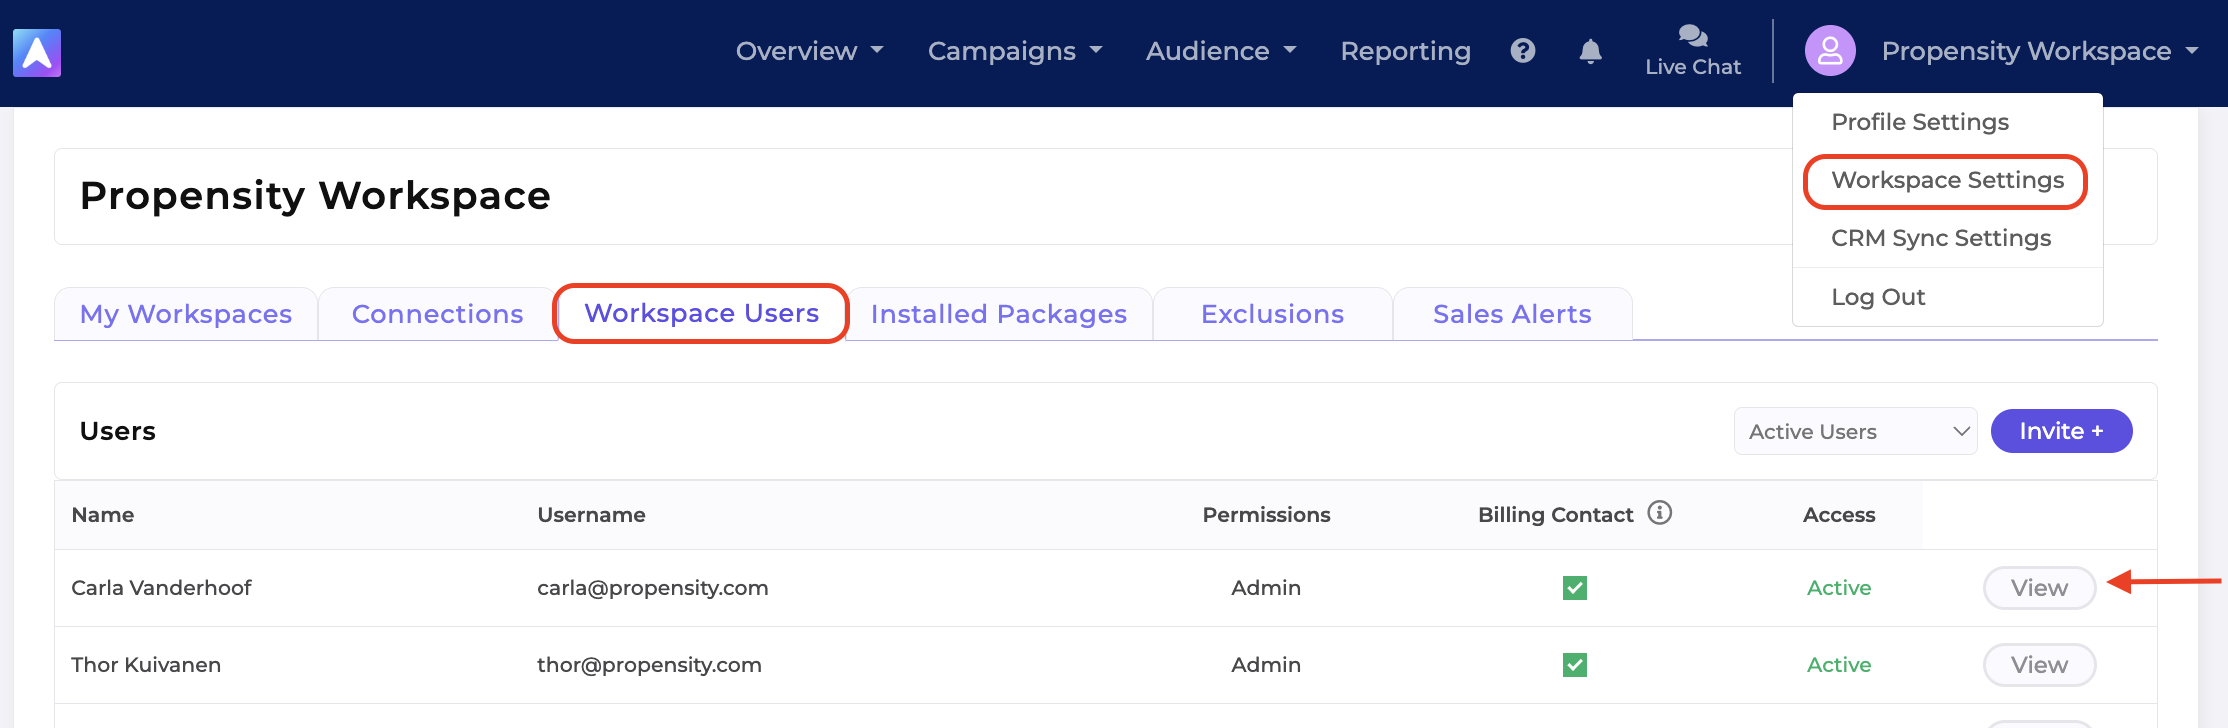Click Admin permission in Carla's row
Screen dimensions: 2228x728
click(1266, 588)
